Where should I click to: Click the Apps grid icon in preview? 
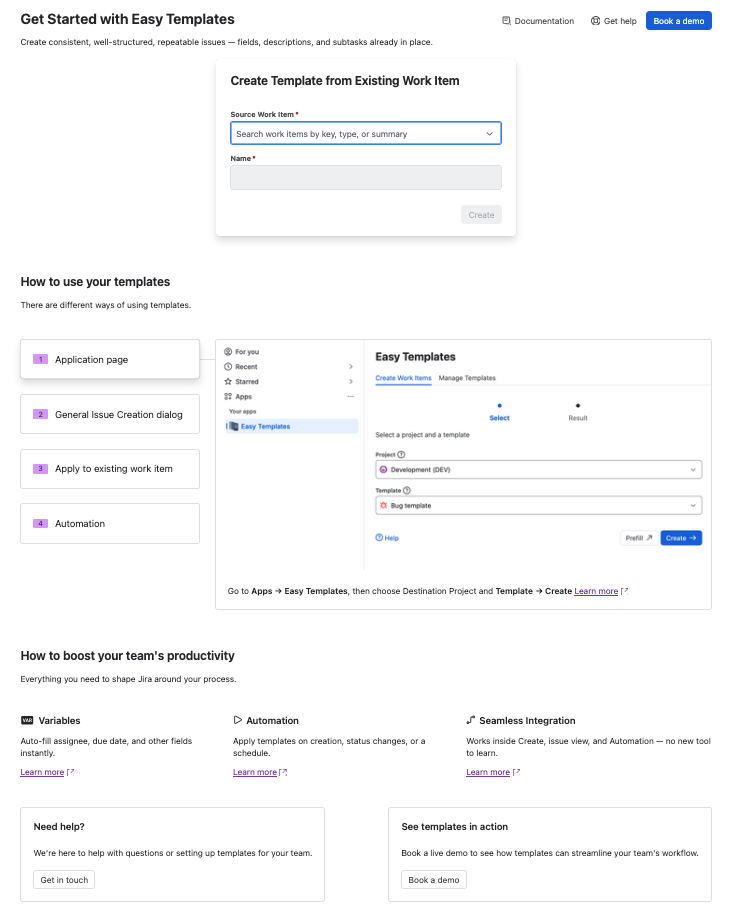pyautogui.click(x=228, y=396)
